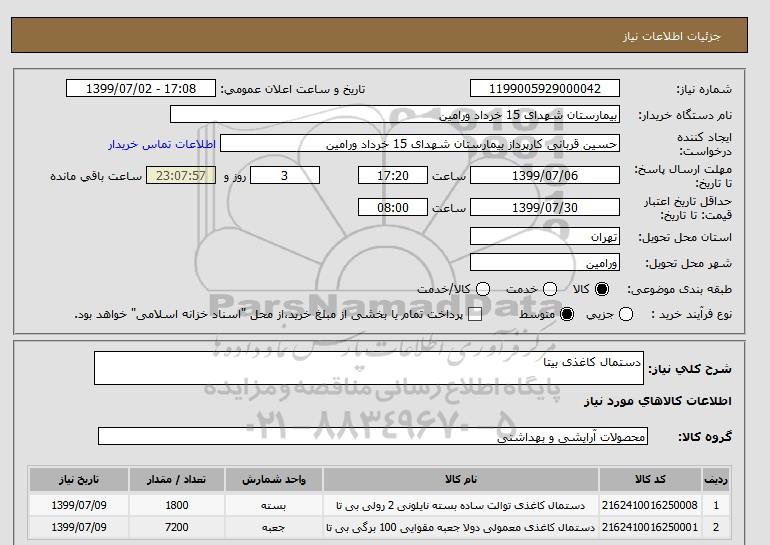The width and height of the screenshot is (770, 545).
Task: Click the announcement date field 1399/07/02 - 17:08
Action: pyautogui.click(x=141, y=88)
